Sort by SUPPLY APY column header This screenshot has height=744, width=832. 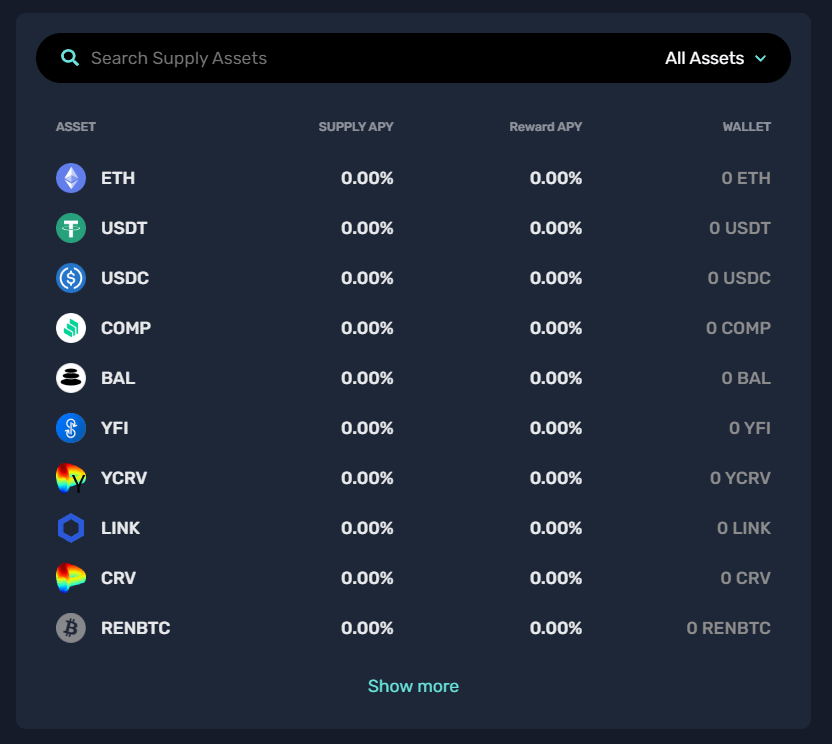356,127
